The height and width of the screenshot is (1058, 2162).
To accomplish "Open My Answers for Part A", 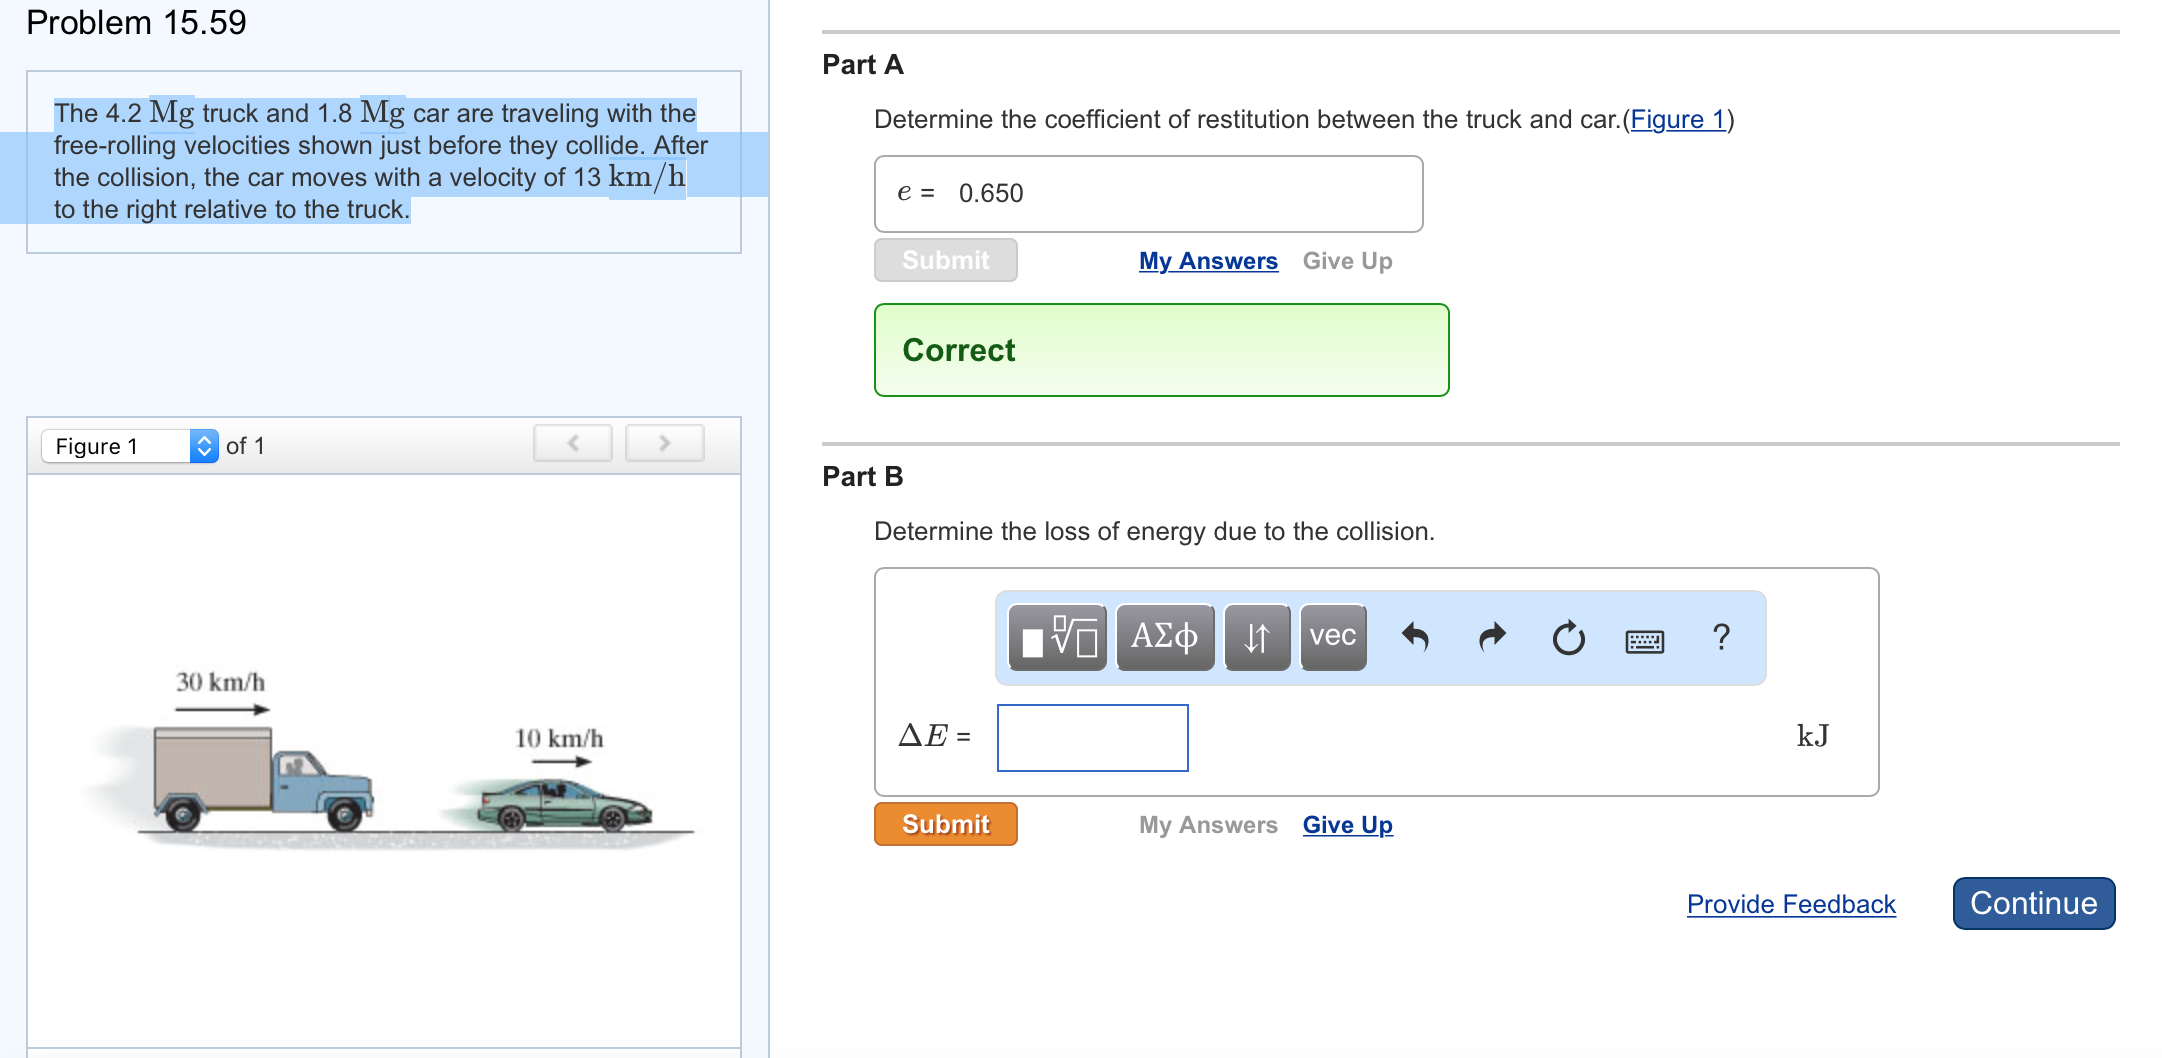I will tap(1208, 261).
